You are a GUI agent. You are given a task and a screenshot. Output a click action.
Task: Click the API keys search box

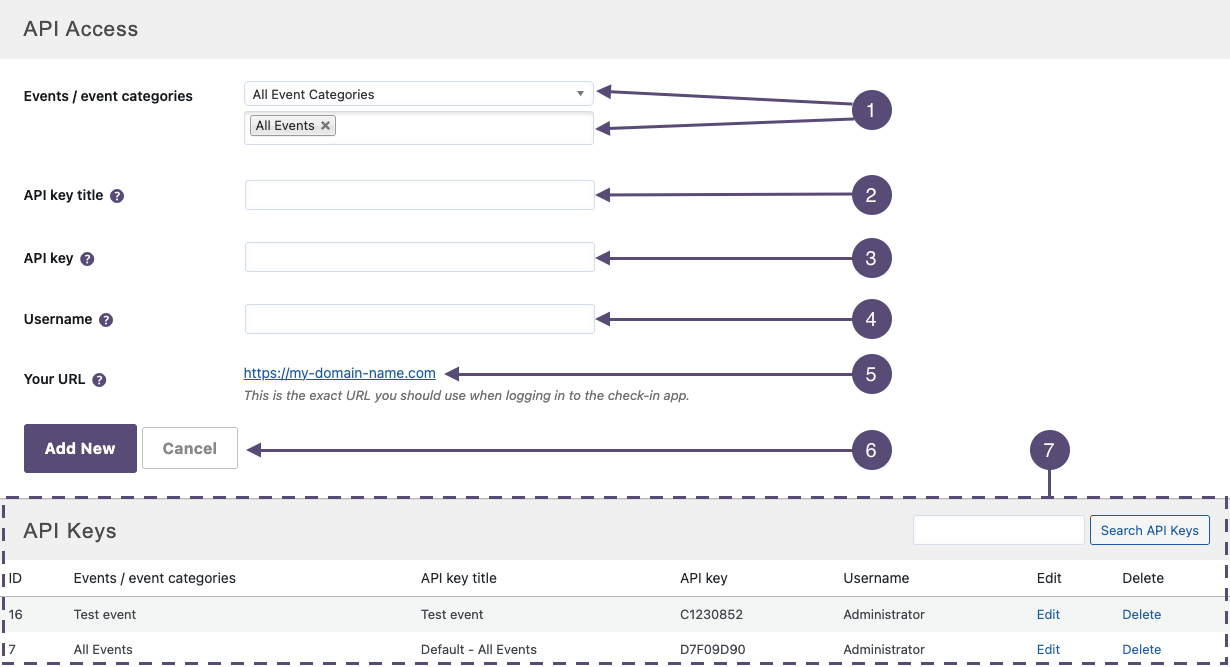point(998,530)
